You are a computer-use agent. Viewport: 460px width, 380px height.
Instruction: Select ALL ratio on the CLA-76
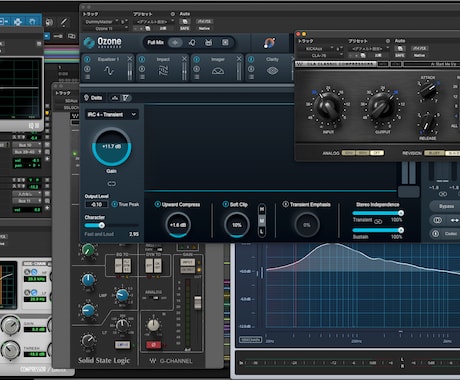pos(454,126)
